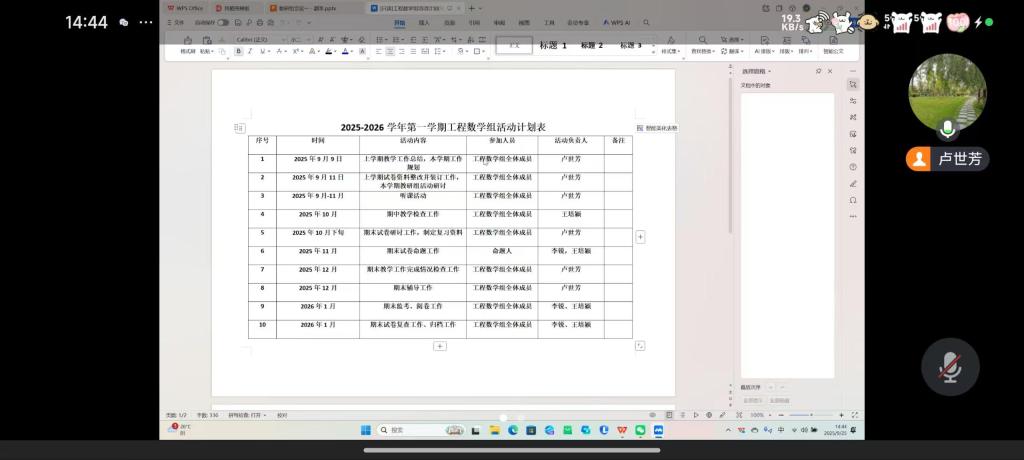Unmute the crossed-out microphone button

coord(950,368)
